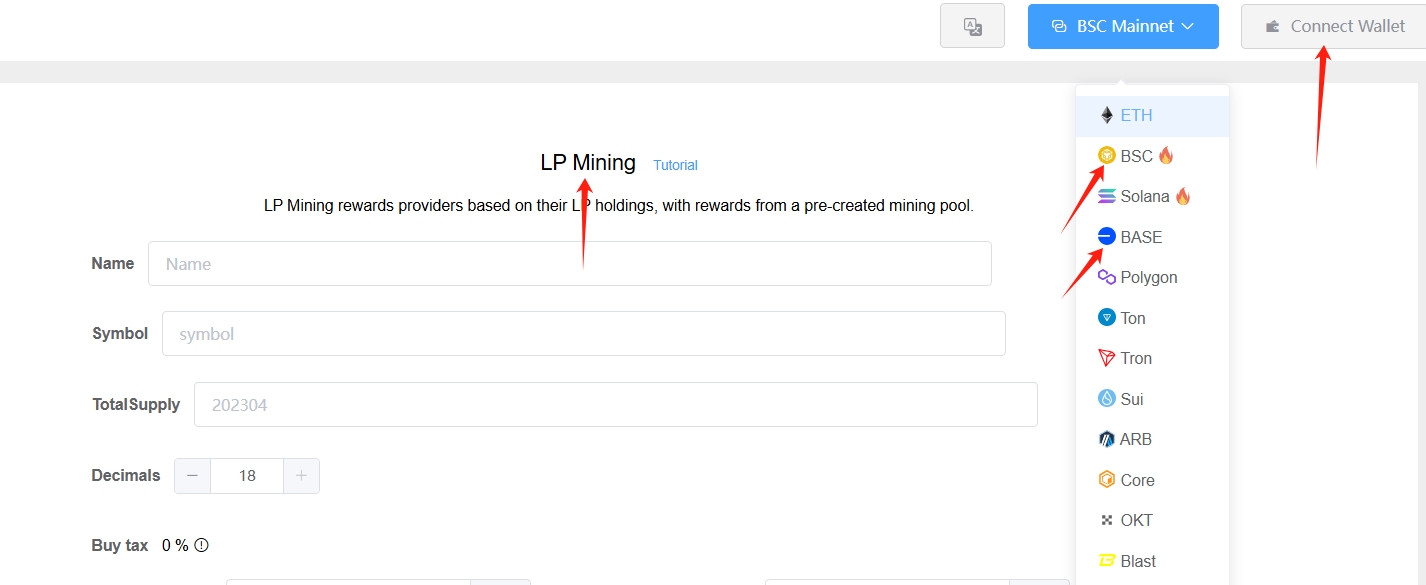
Task: Select the Polygon network icon
Action: (x=1106, y=277)
